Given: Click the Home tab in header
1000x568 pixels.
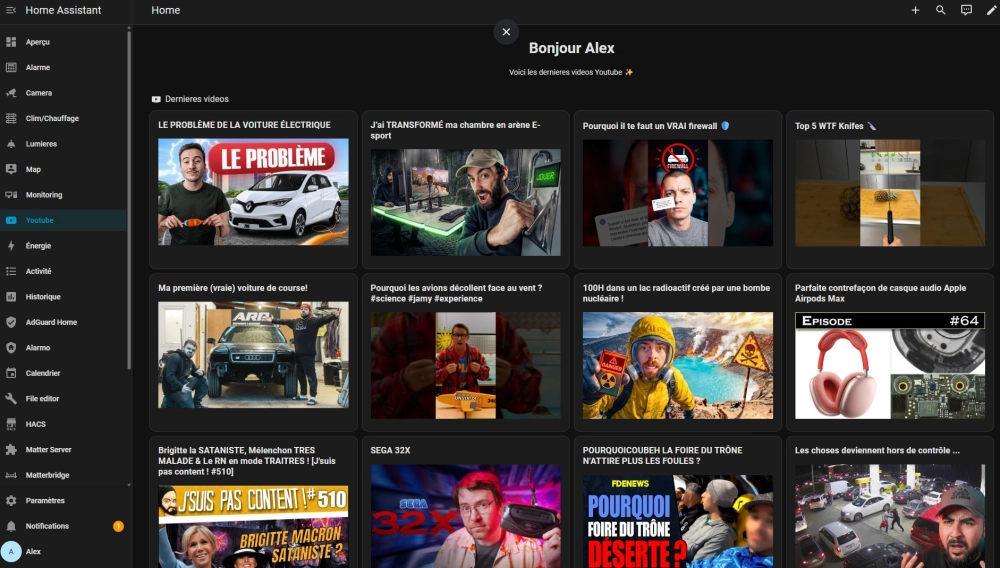Looking at the screenshot, I should 166,10.
